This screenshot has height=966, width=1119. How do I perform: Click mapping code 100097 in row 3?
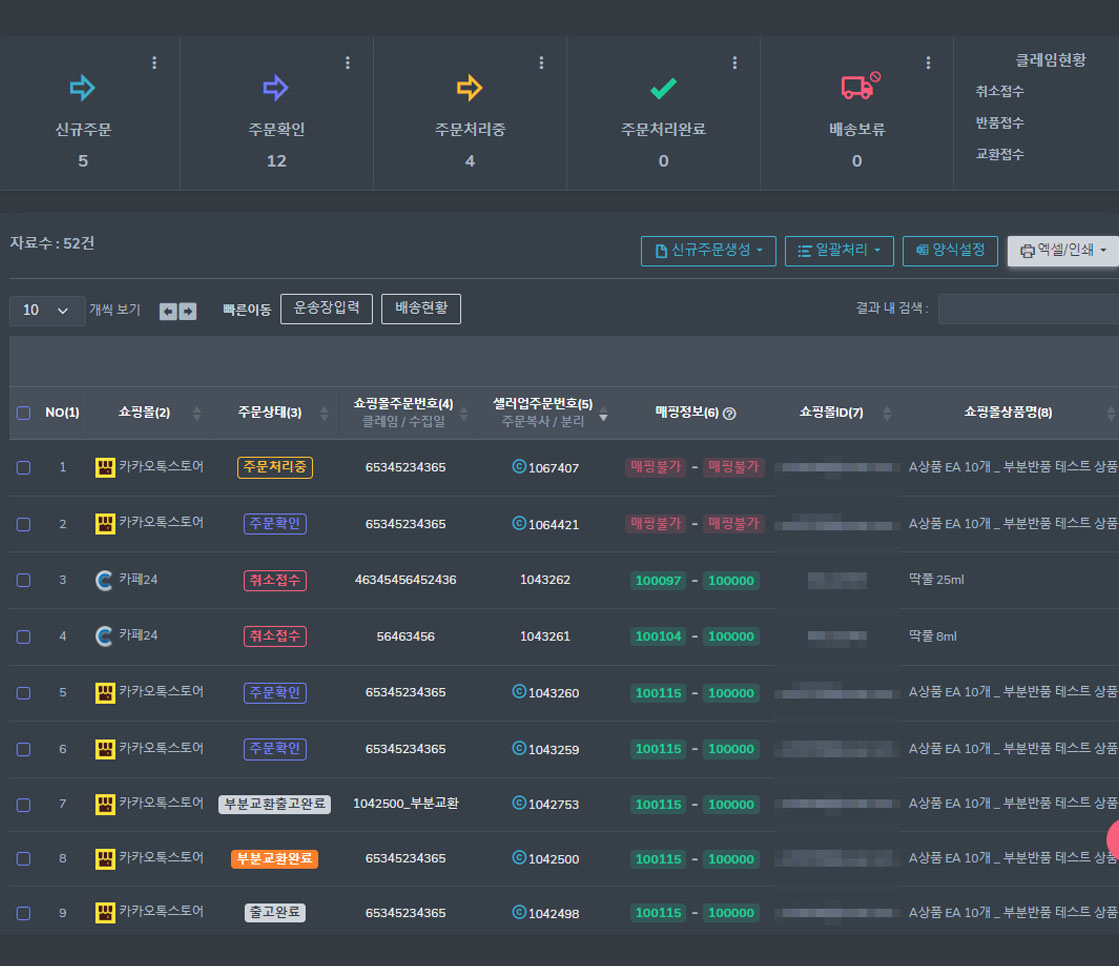(658, 581)
